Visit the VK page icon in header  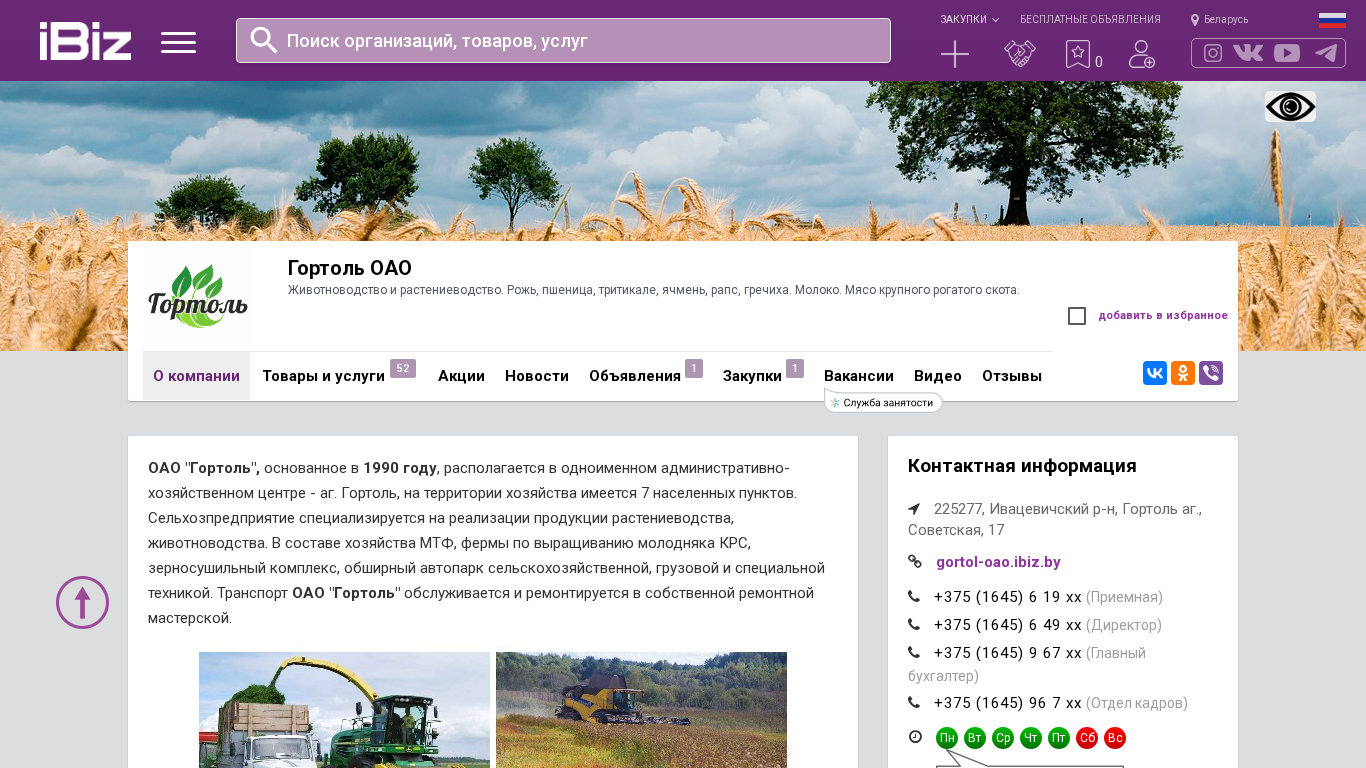1248,53
